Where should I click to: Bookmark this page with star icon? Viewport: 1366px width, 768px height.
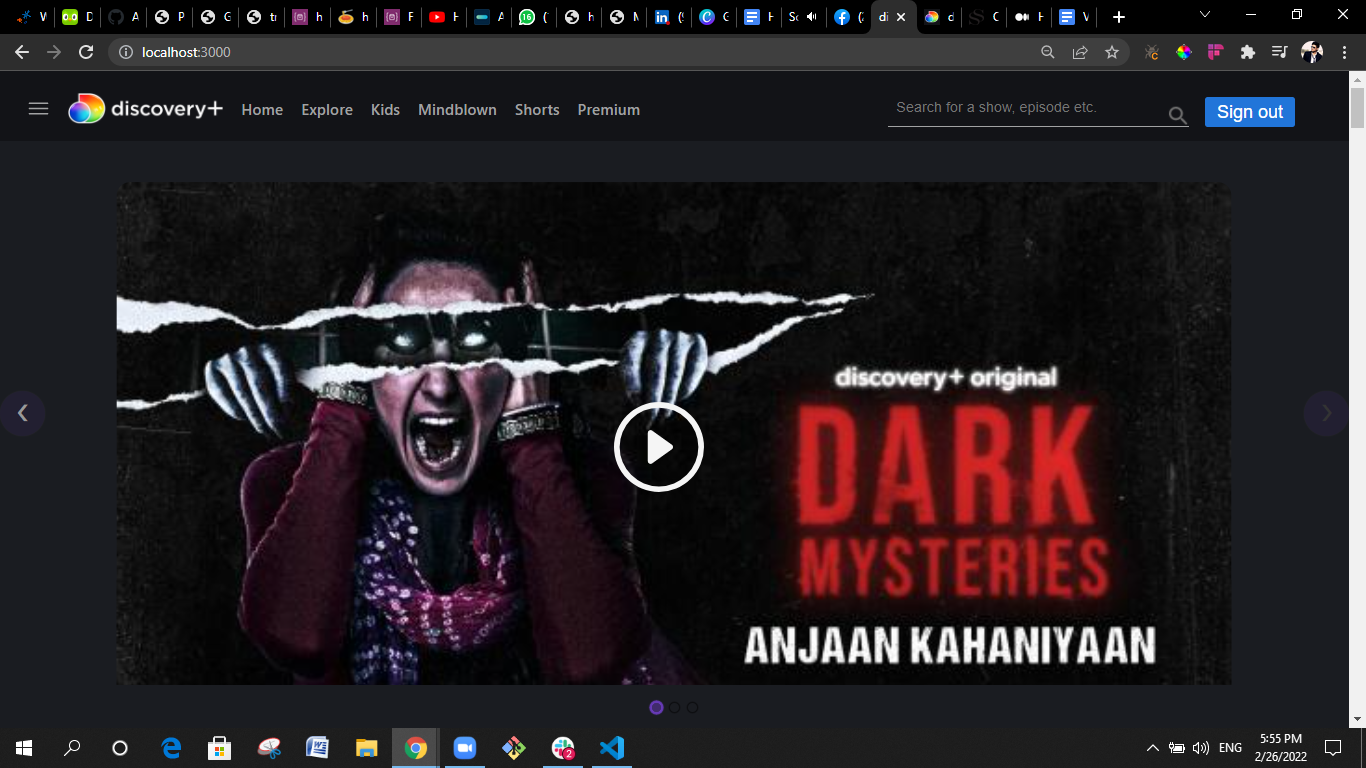pos(1112,52)
